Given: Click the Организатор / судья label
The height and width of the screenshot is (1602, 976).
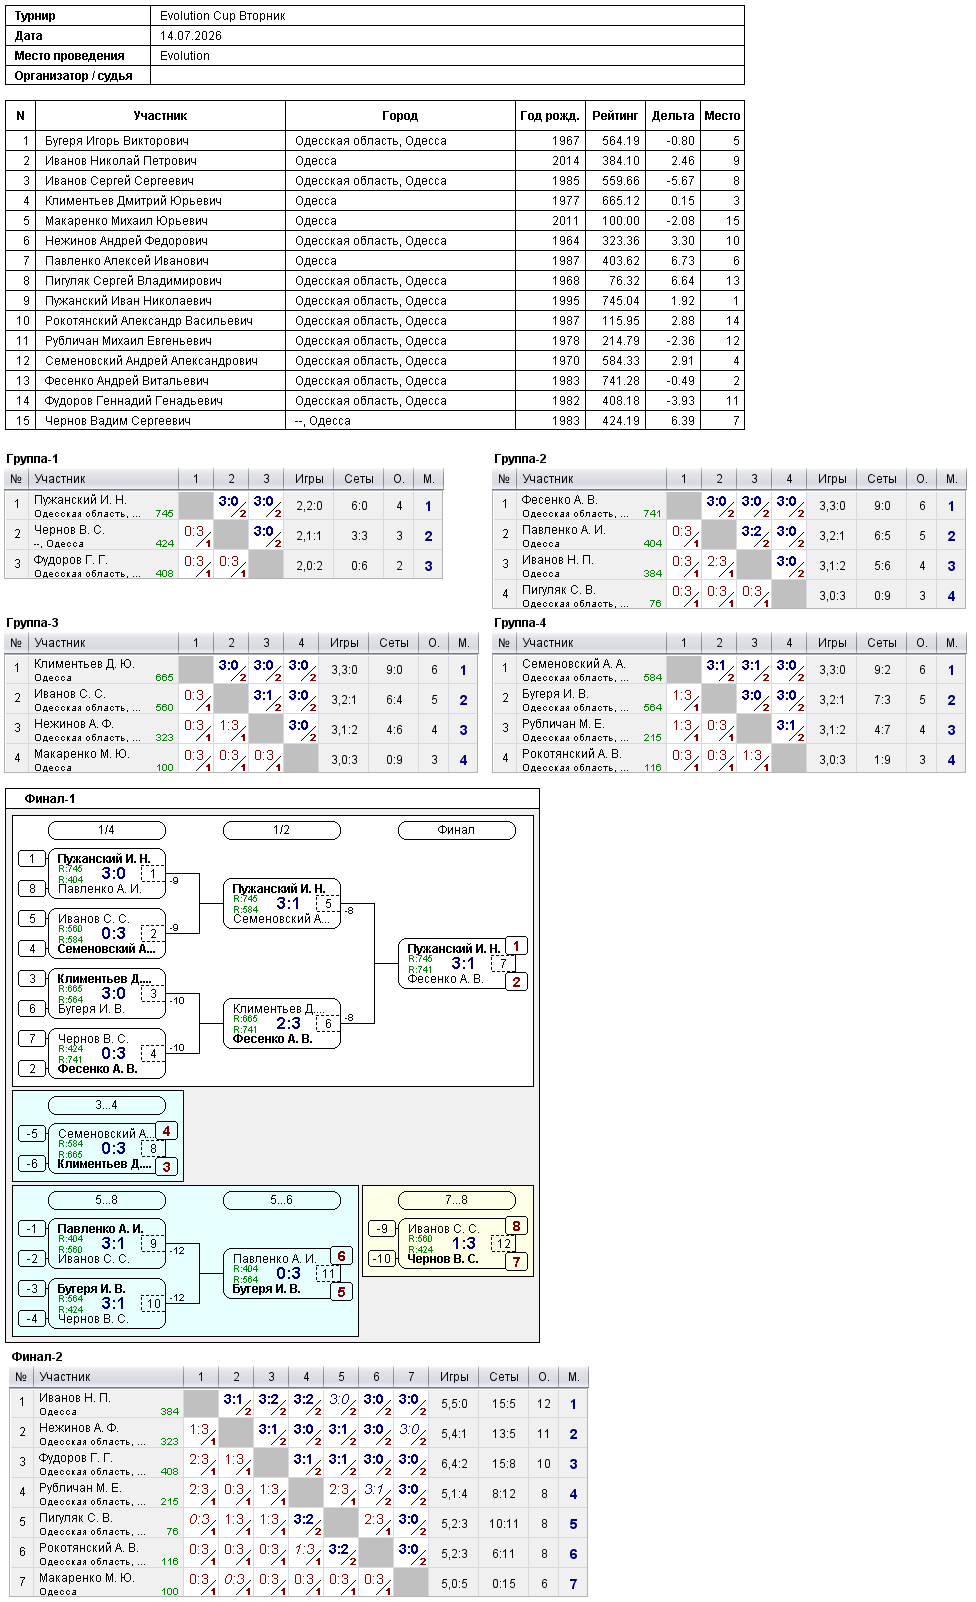Looking at the screenshot, I should (73, 76).
